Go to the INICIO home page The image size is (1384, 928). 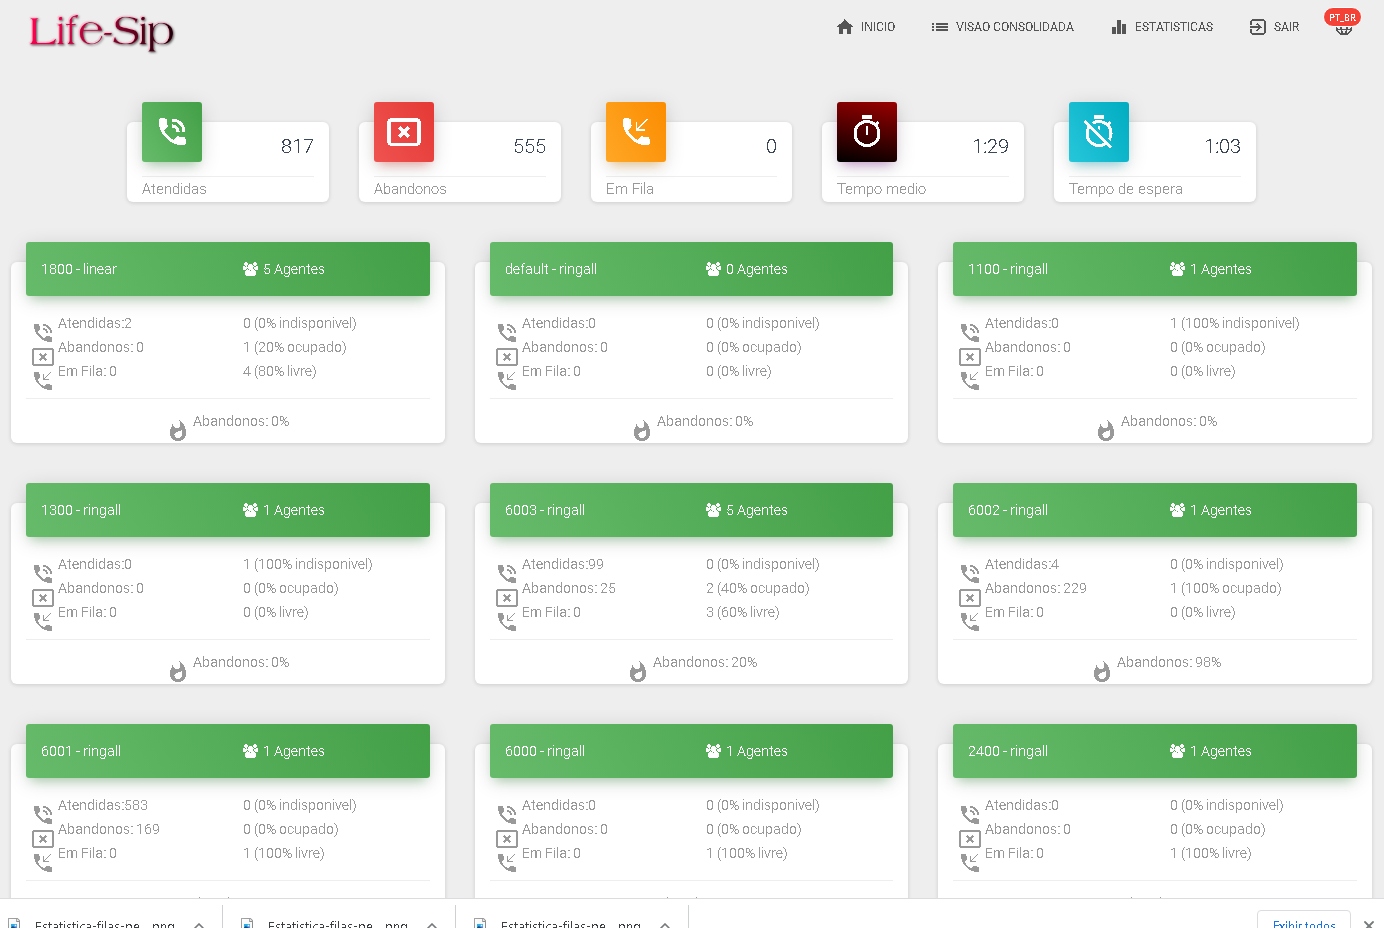pyautogui.click(x=866, y=27)
